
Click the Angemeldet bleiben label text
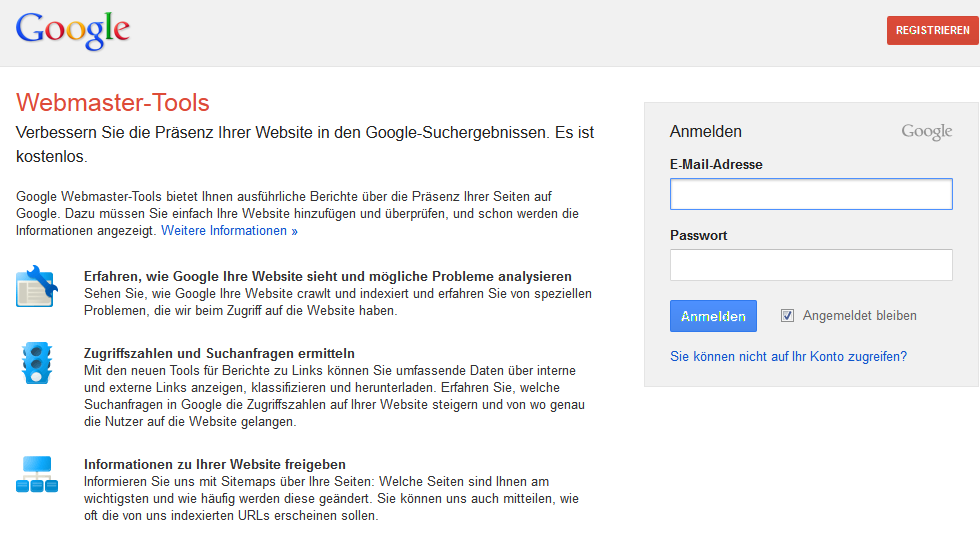(x=859, y=316)
